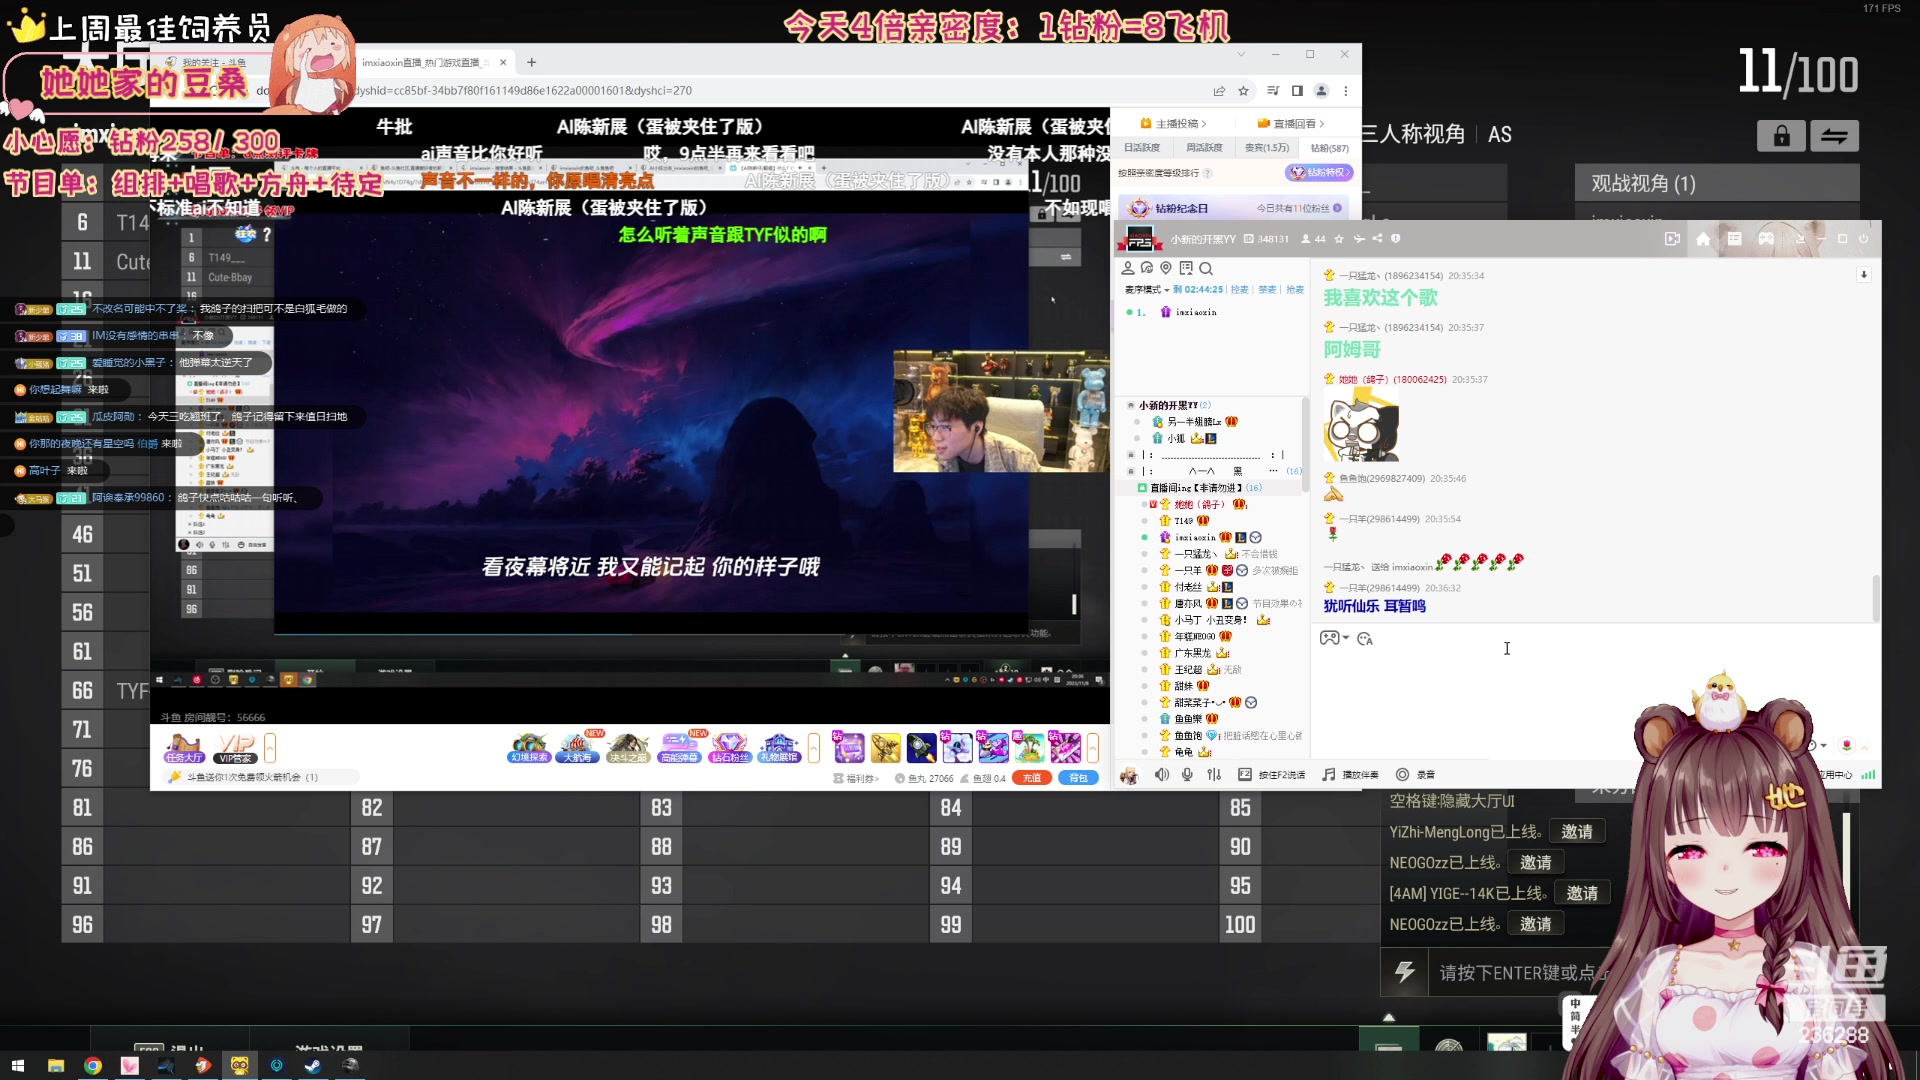
Task: Open the YY member list person icon
Action: click(x=1128, y=268)
